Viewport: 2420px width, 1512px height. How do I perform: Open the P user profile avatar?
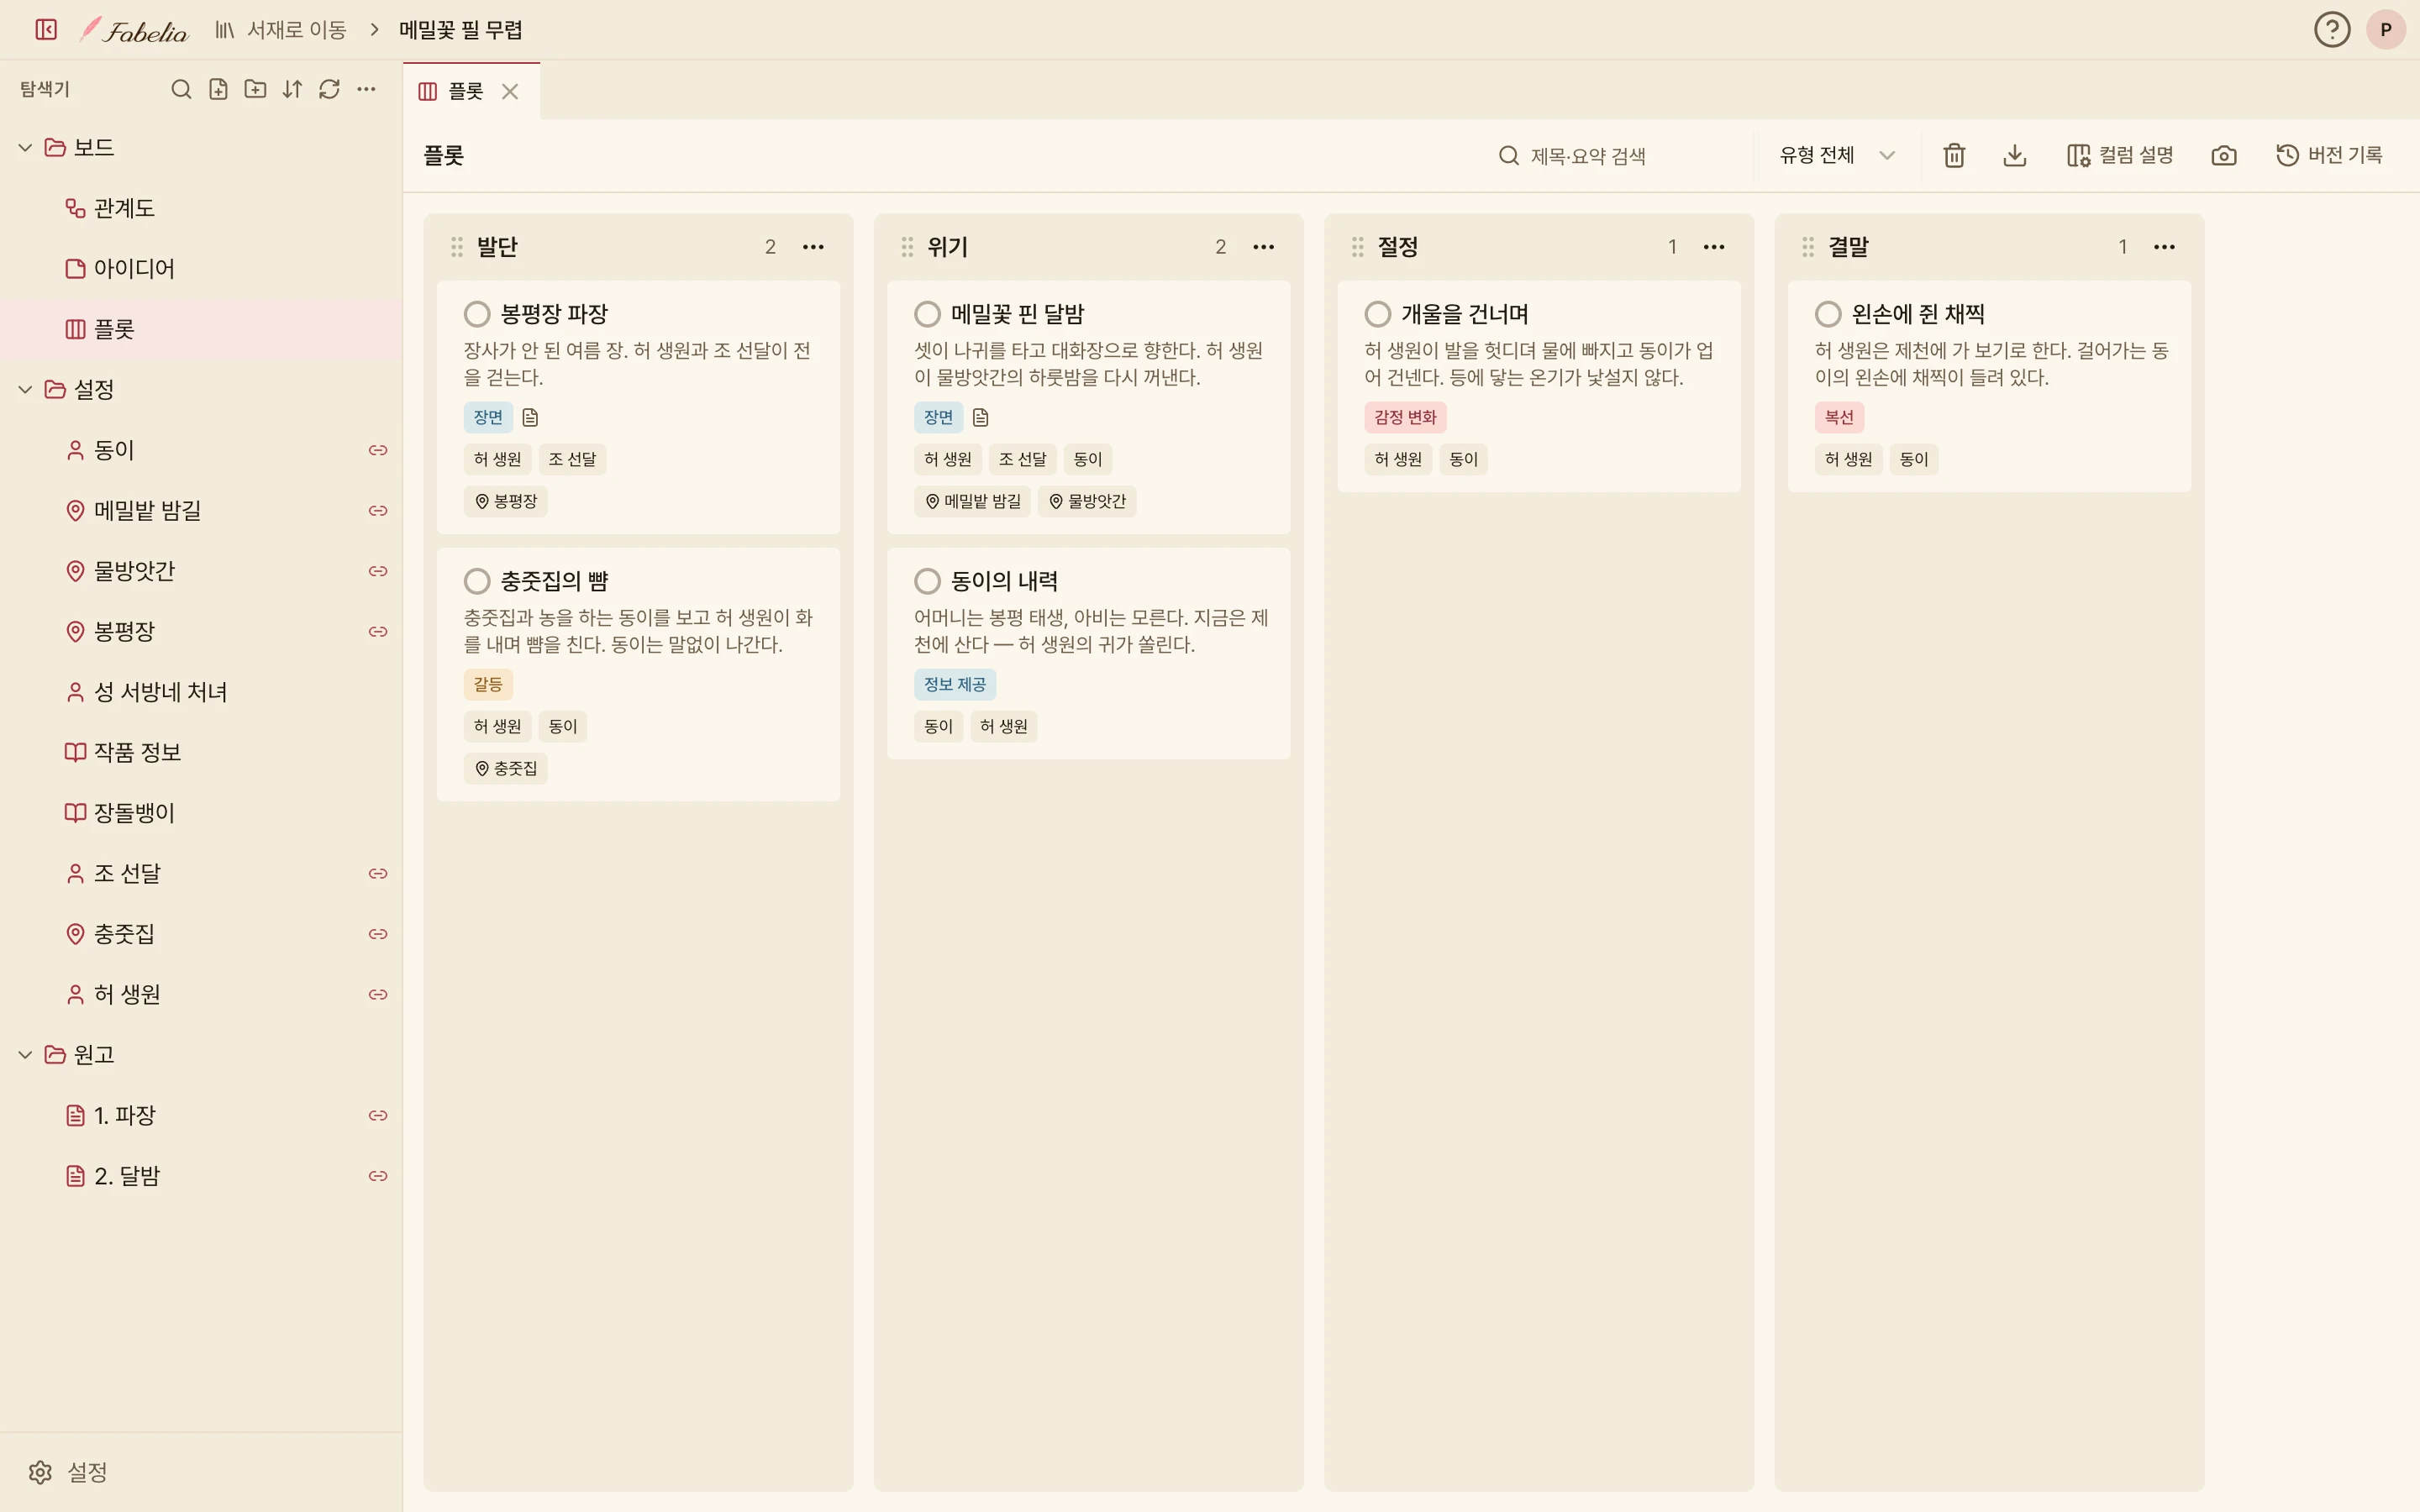(x=2386, y=29)
